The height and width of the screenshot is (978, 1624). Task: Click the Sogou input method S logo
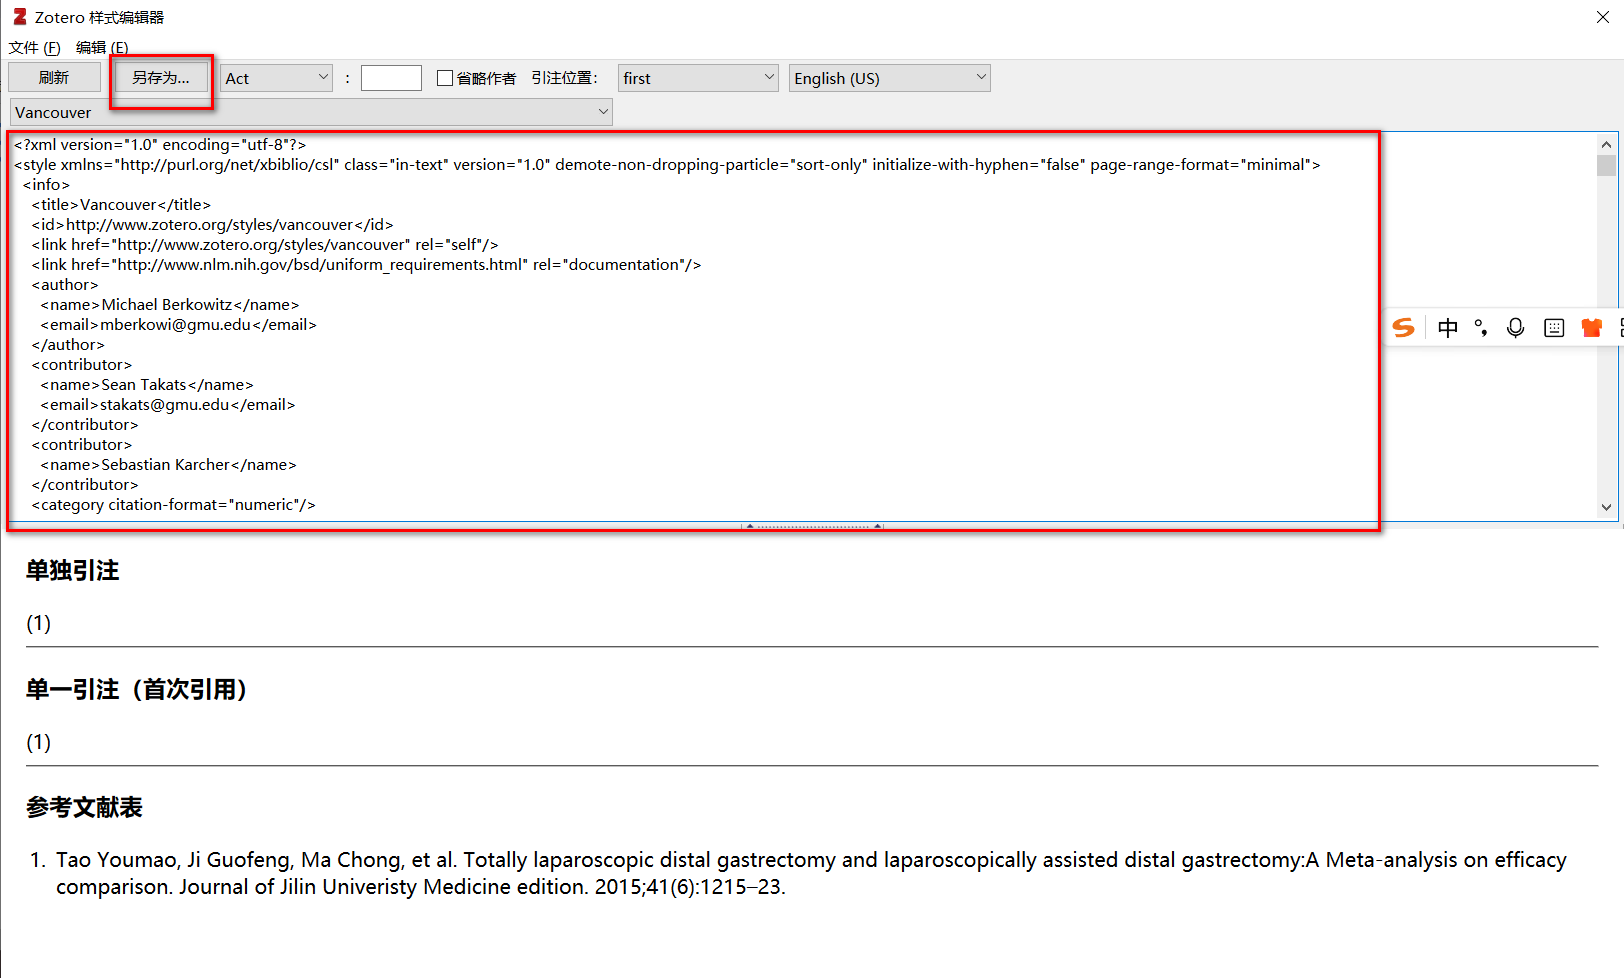[x=1404, y=328]
